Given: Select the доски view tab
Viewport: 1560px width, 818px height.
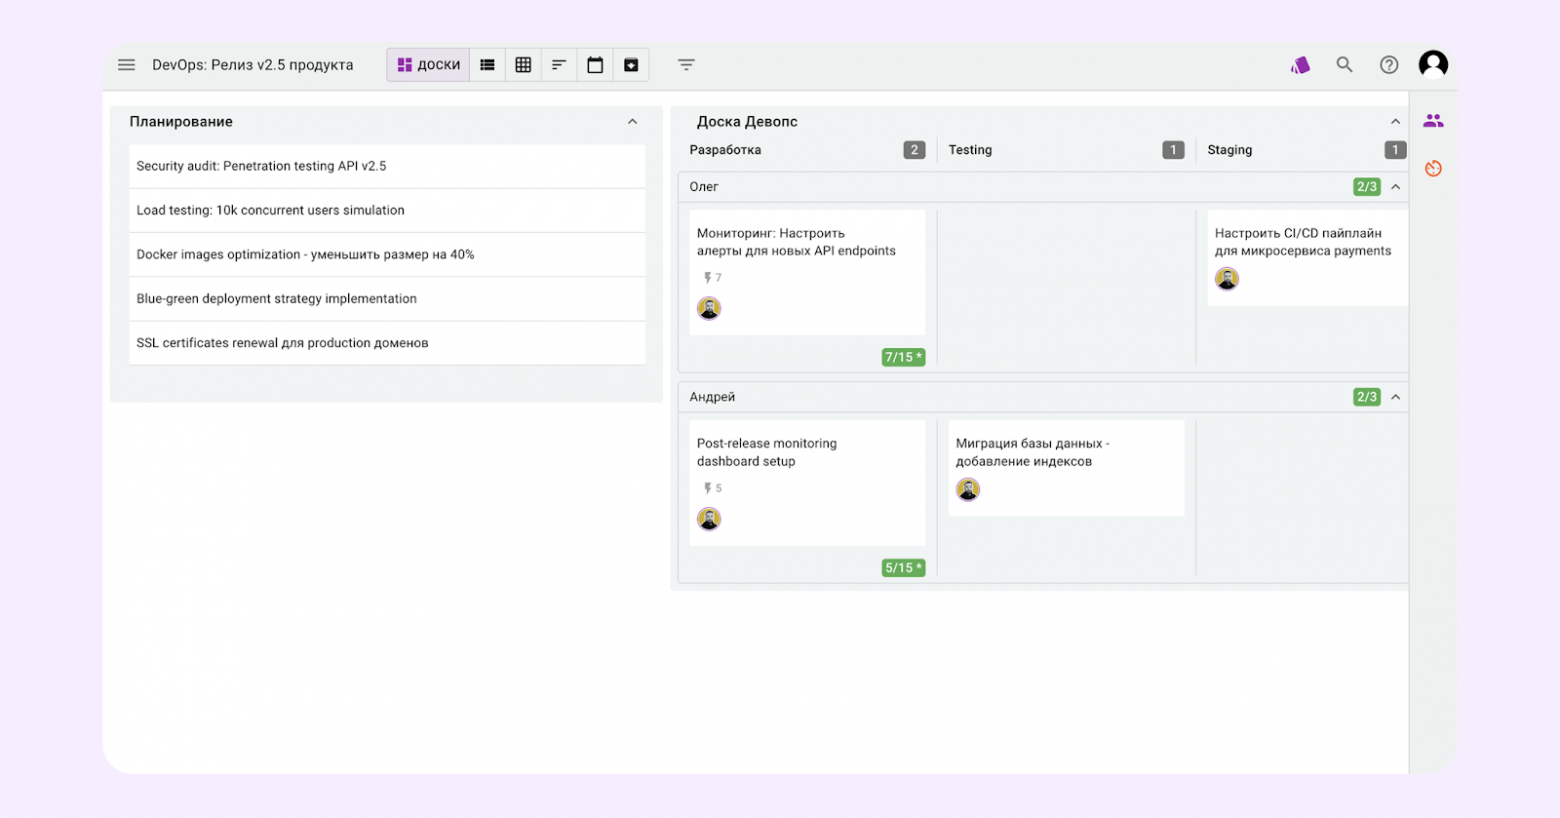Looking at the screenshot, I should (429, 65).
